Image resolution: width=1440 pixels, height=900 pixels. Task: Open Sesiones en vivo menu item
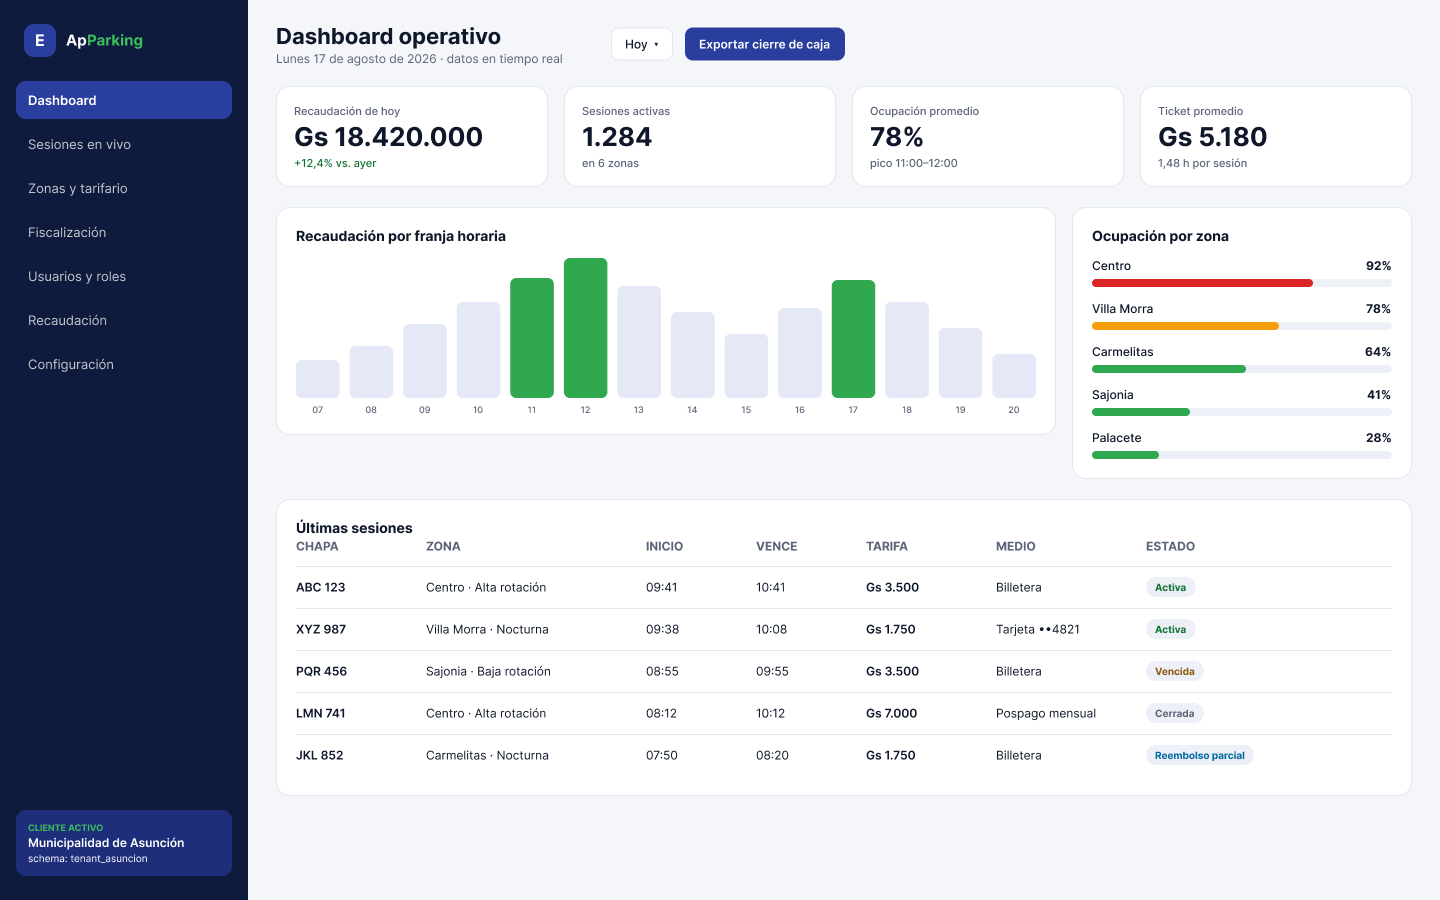click(x=124, y=144)
